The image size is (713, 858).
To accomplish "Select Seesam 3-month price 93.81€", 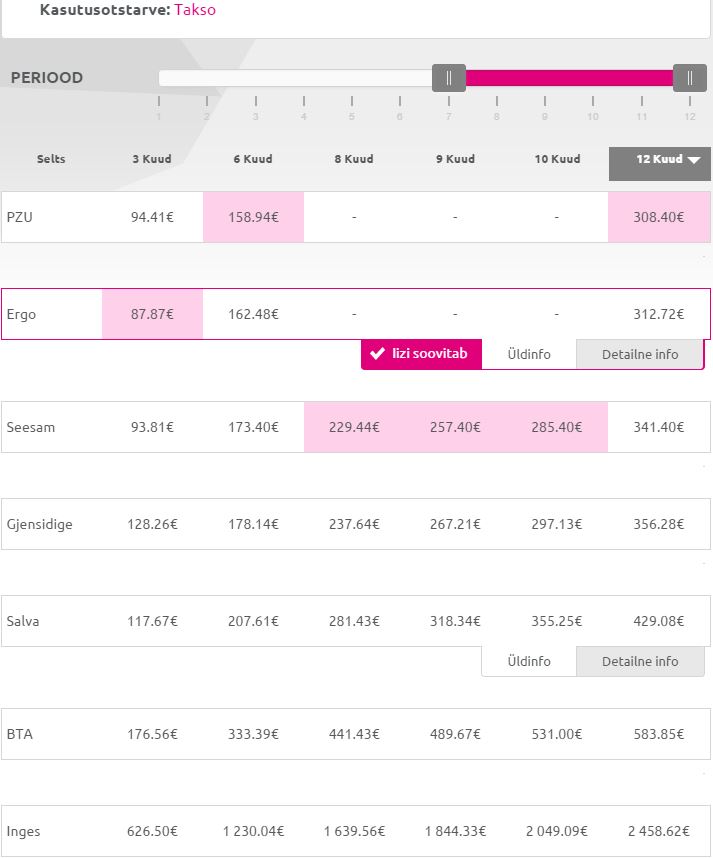I will tap(152, 427).
